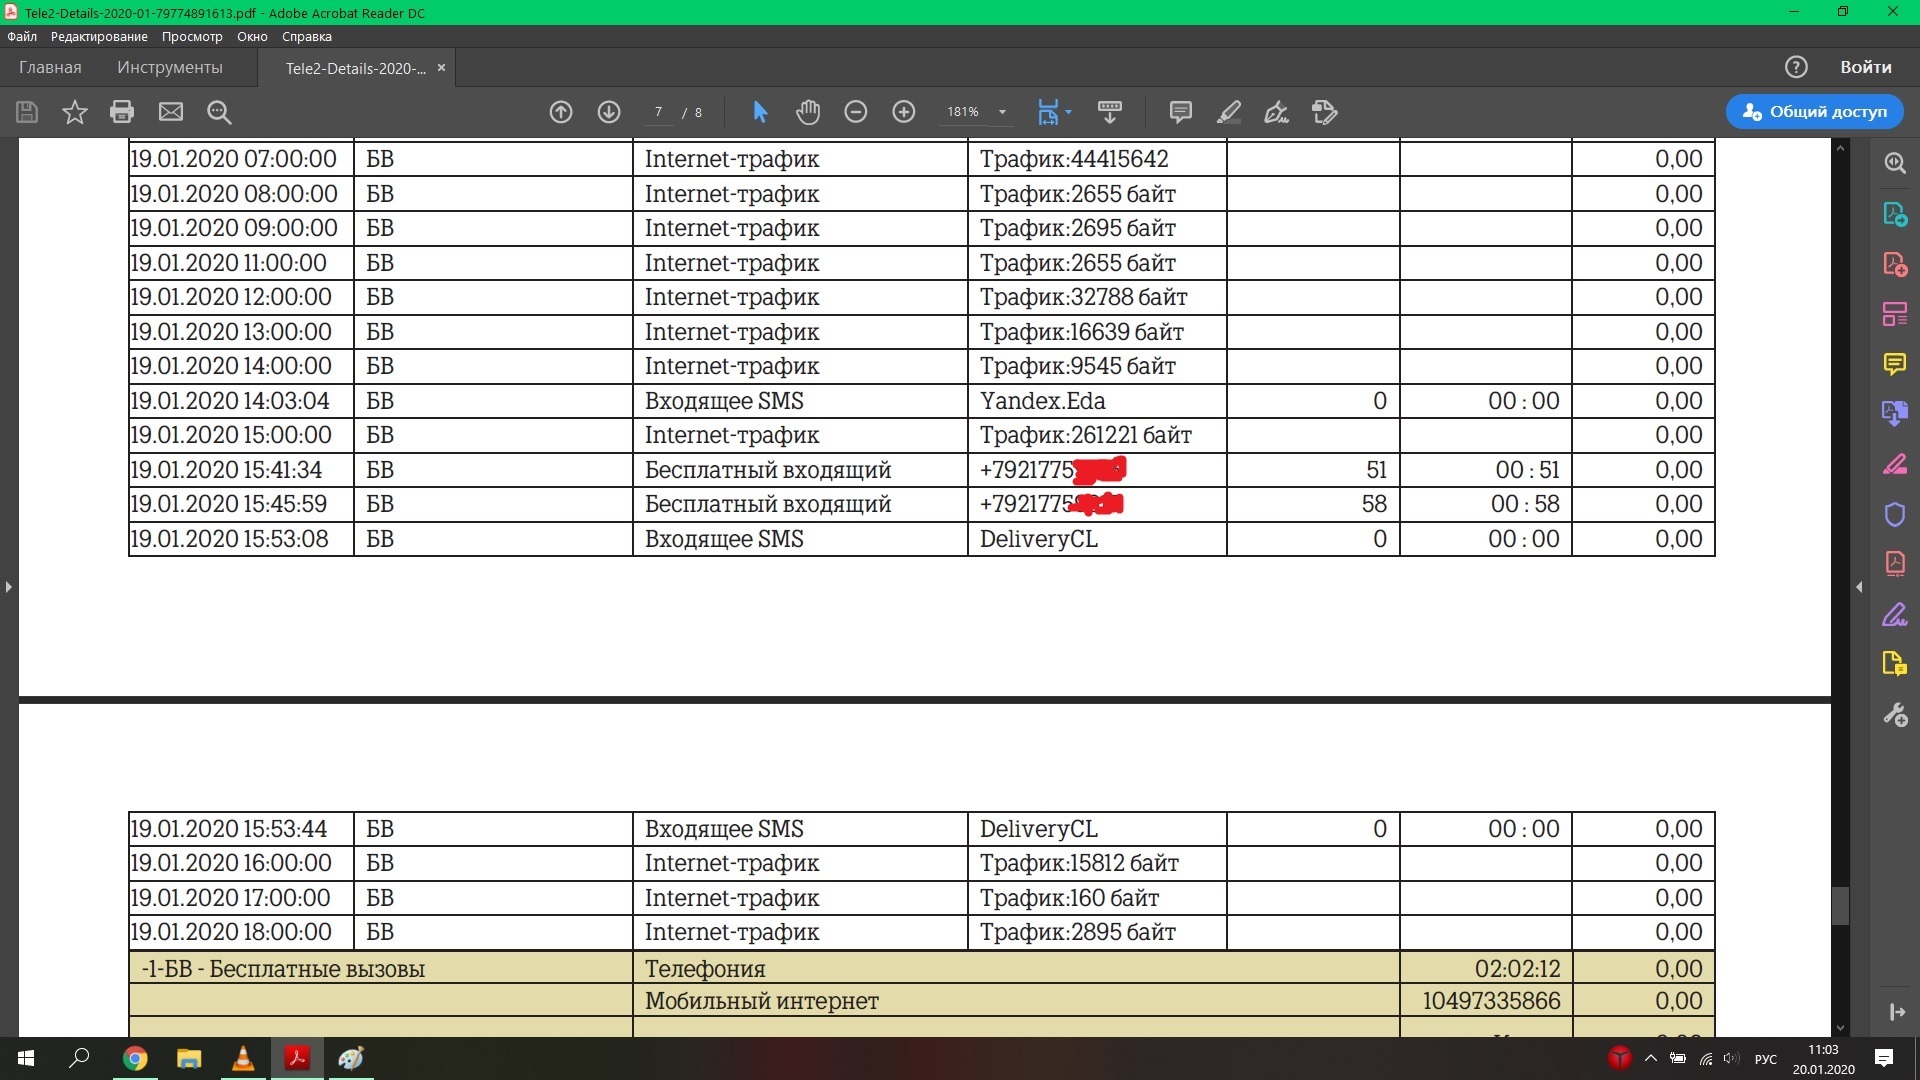Print the document with the printer icon
Screen dimensions: 1920x1080
click(x=122, y=112)
